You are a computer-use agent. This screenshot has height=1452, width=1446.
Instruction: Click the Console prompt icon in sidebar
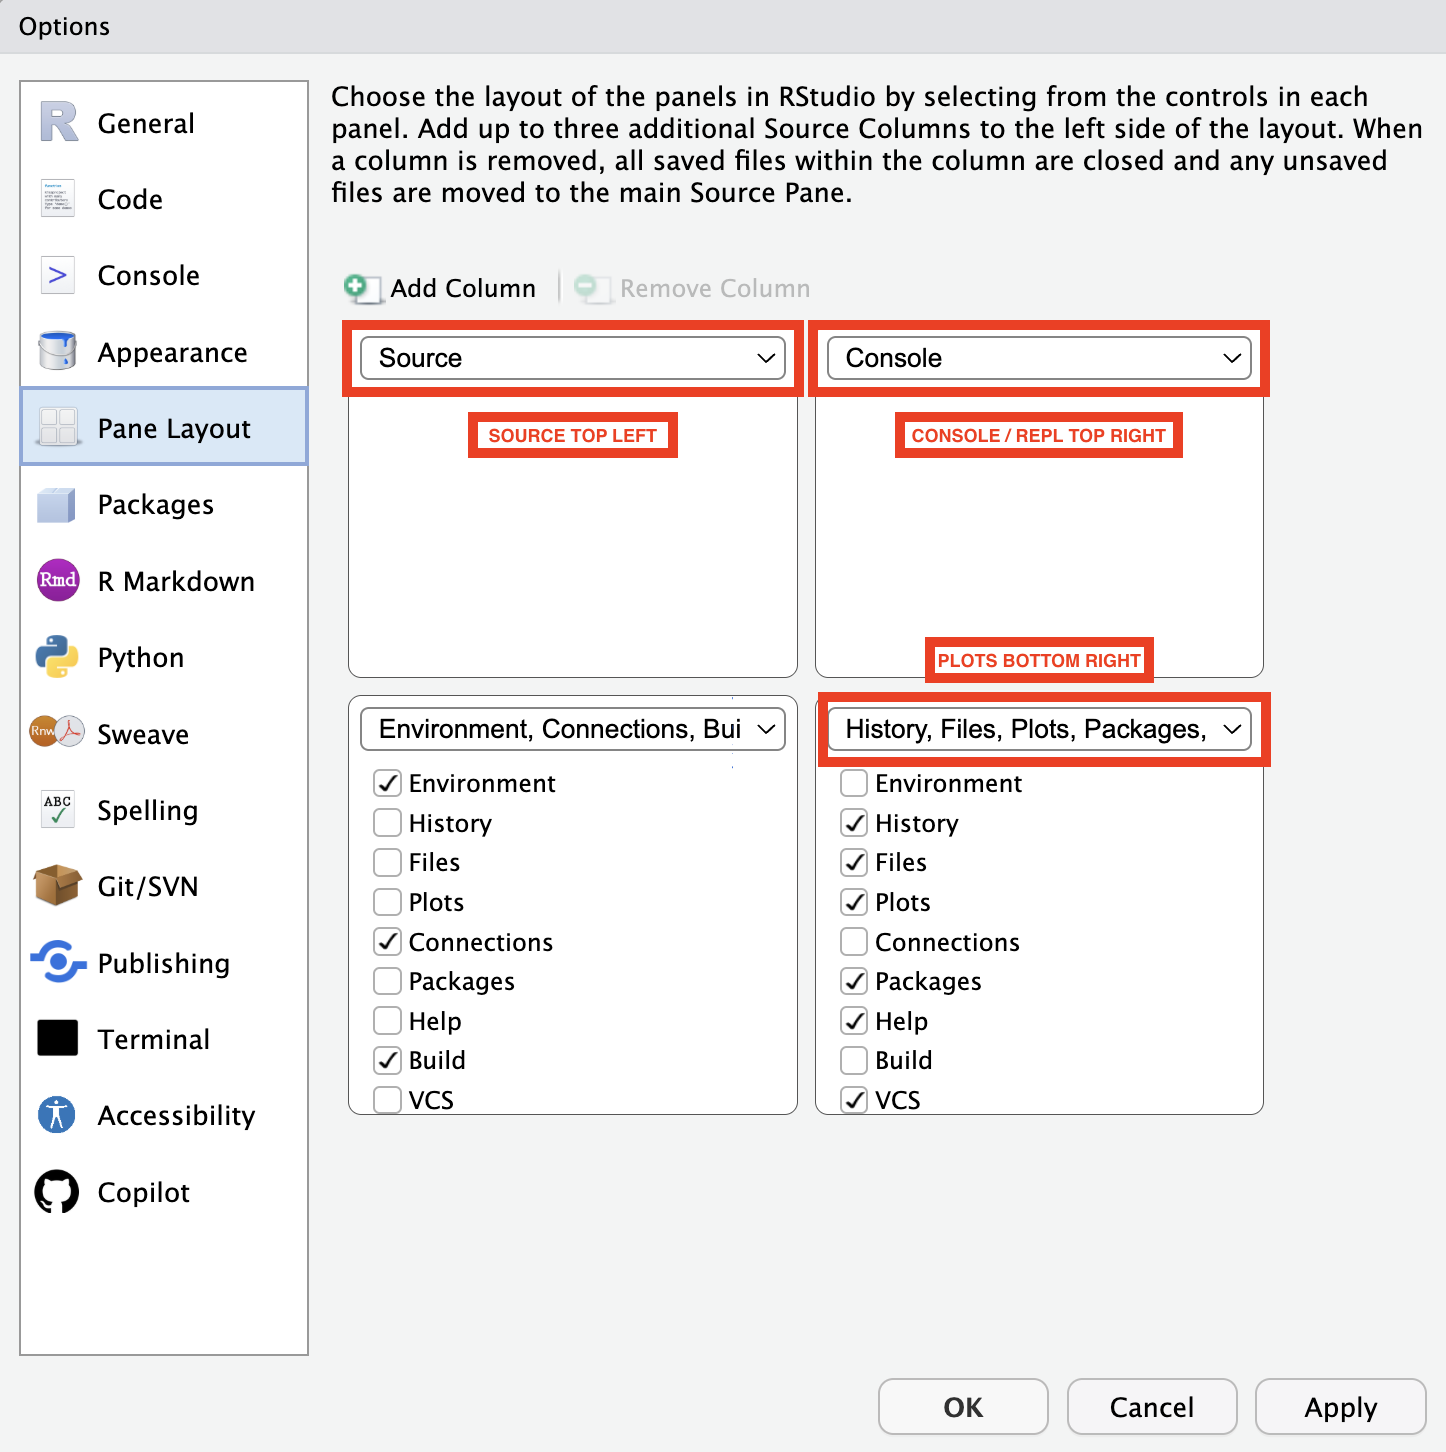(x=58, y=275)
